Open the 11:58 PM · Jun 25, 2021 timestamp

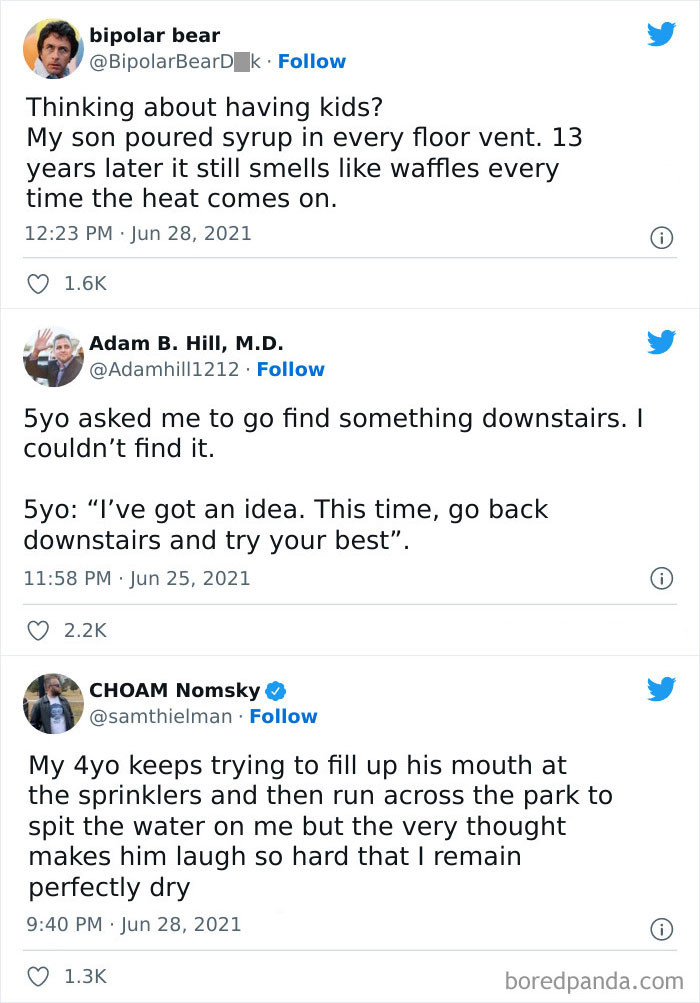pyautogui.click(x=137, y=578)
